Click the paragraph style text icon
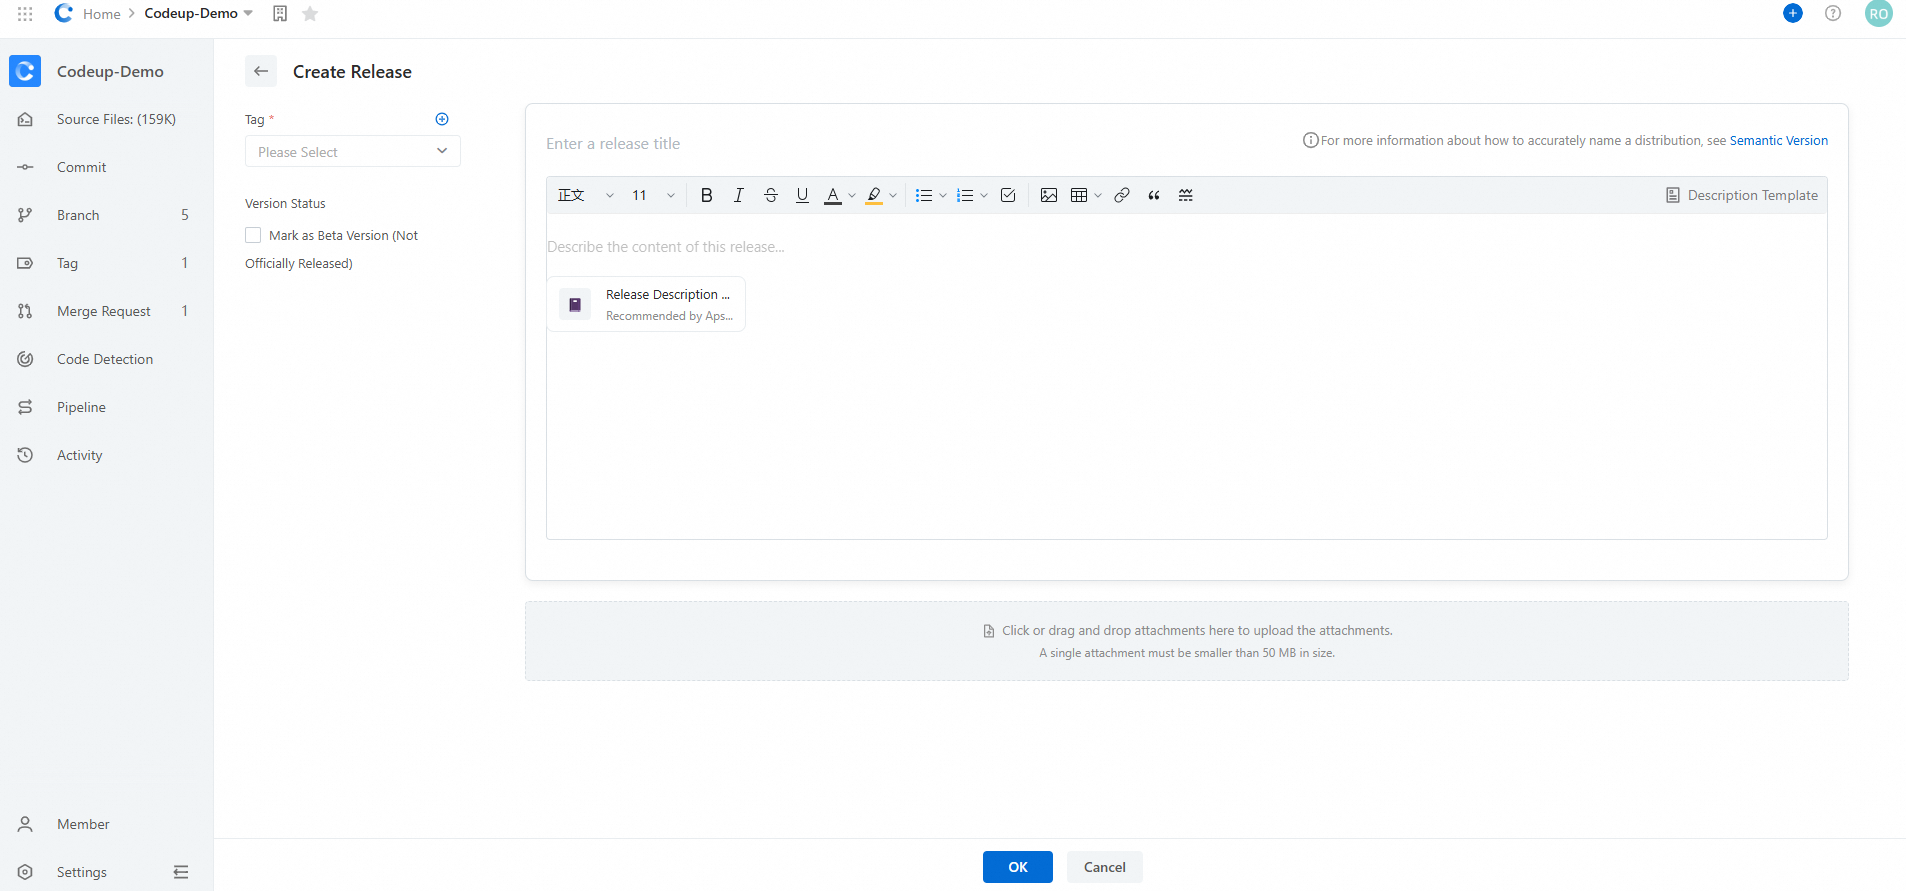1906x891 pixels. [x=571, y=195]
